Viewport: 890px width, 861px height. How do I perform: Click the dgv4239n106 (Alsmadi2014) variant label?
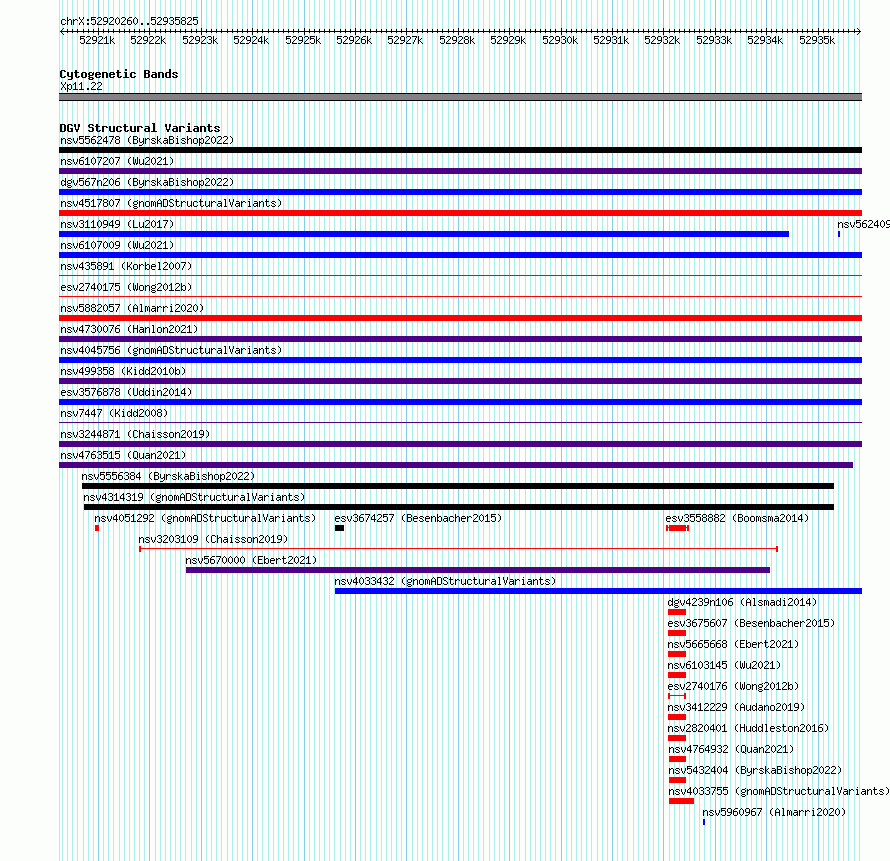coord(742,602)
